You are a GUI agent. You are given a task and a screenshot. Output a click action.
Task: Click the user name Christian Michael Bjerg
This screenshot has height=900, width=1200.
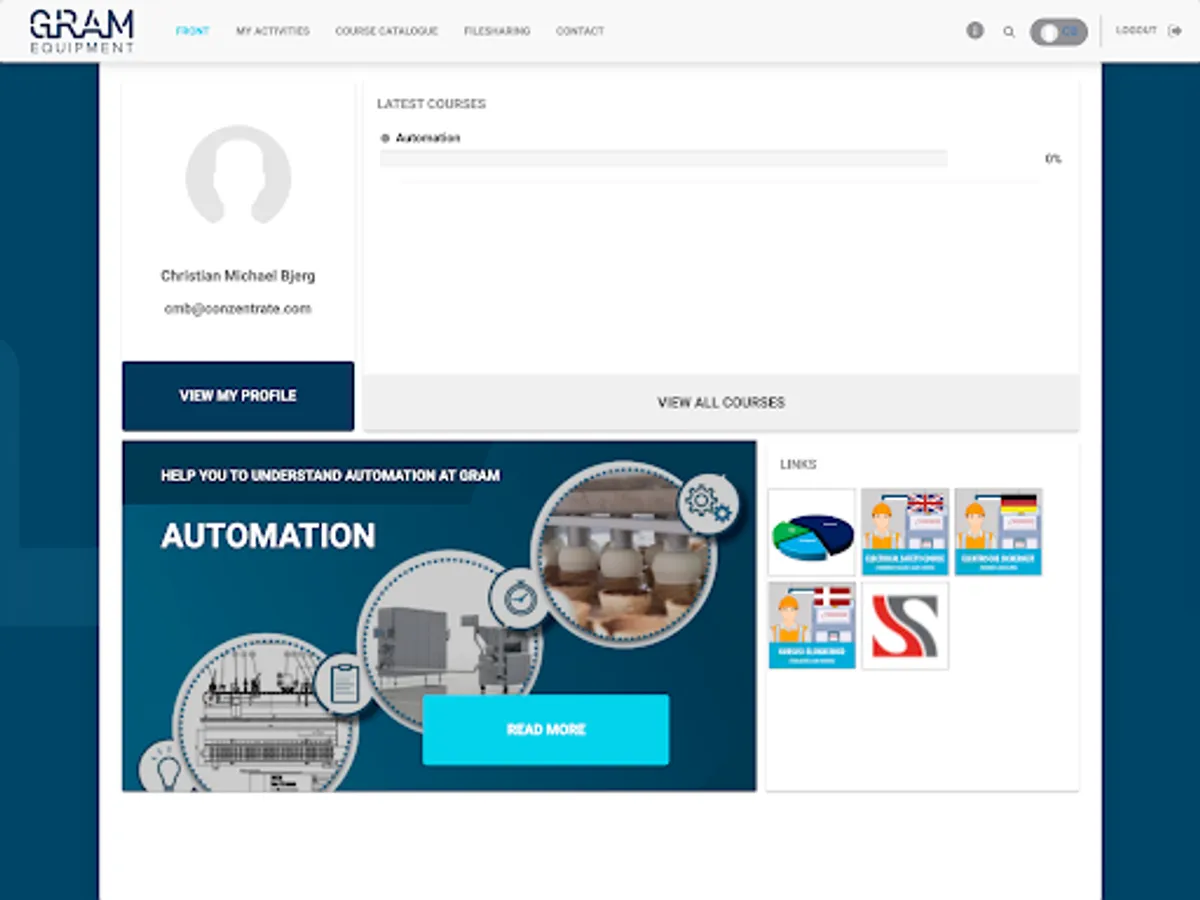pyautogui.click(x=238, y=276)
